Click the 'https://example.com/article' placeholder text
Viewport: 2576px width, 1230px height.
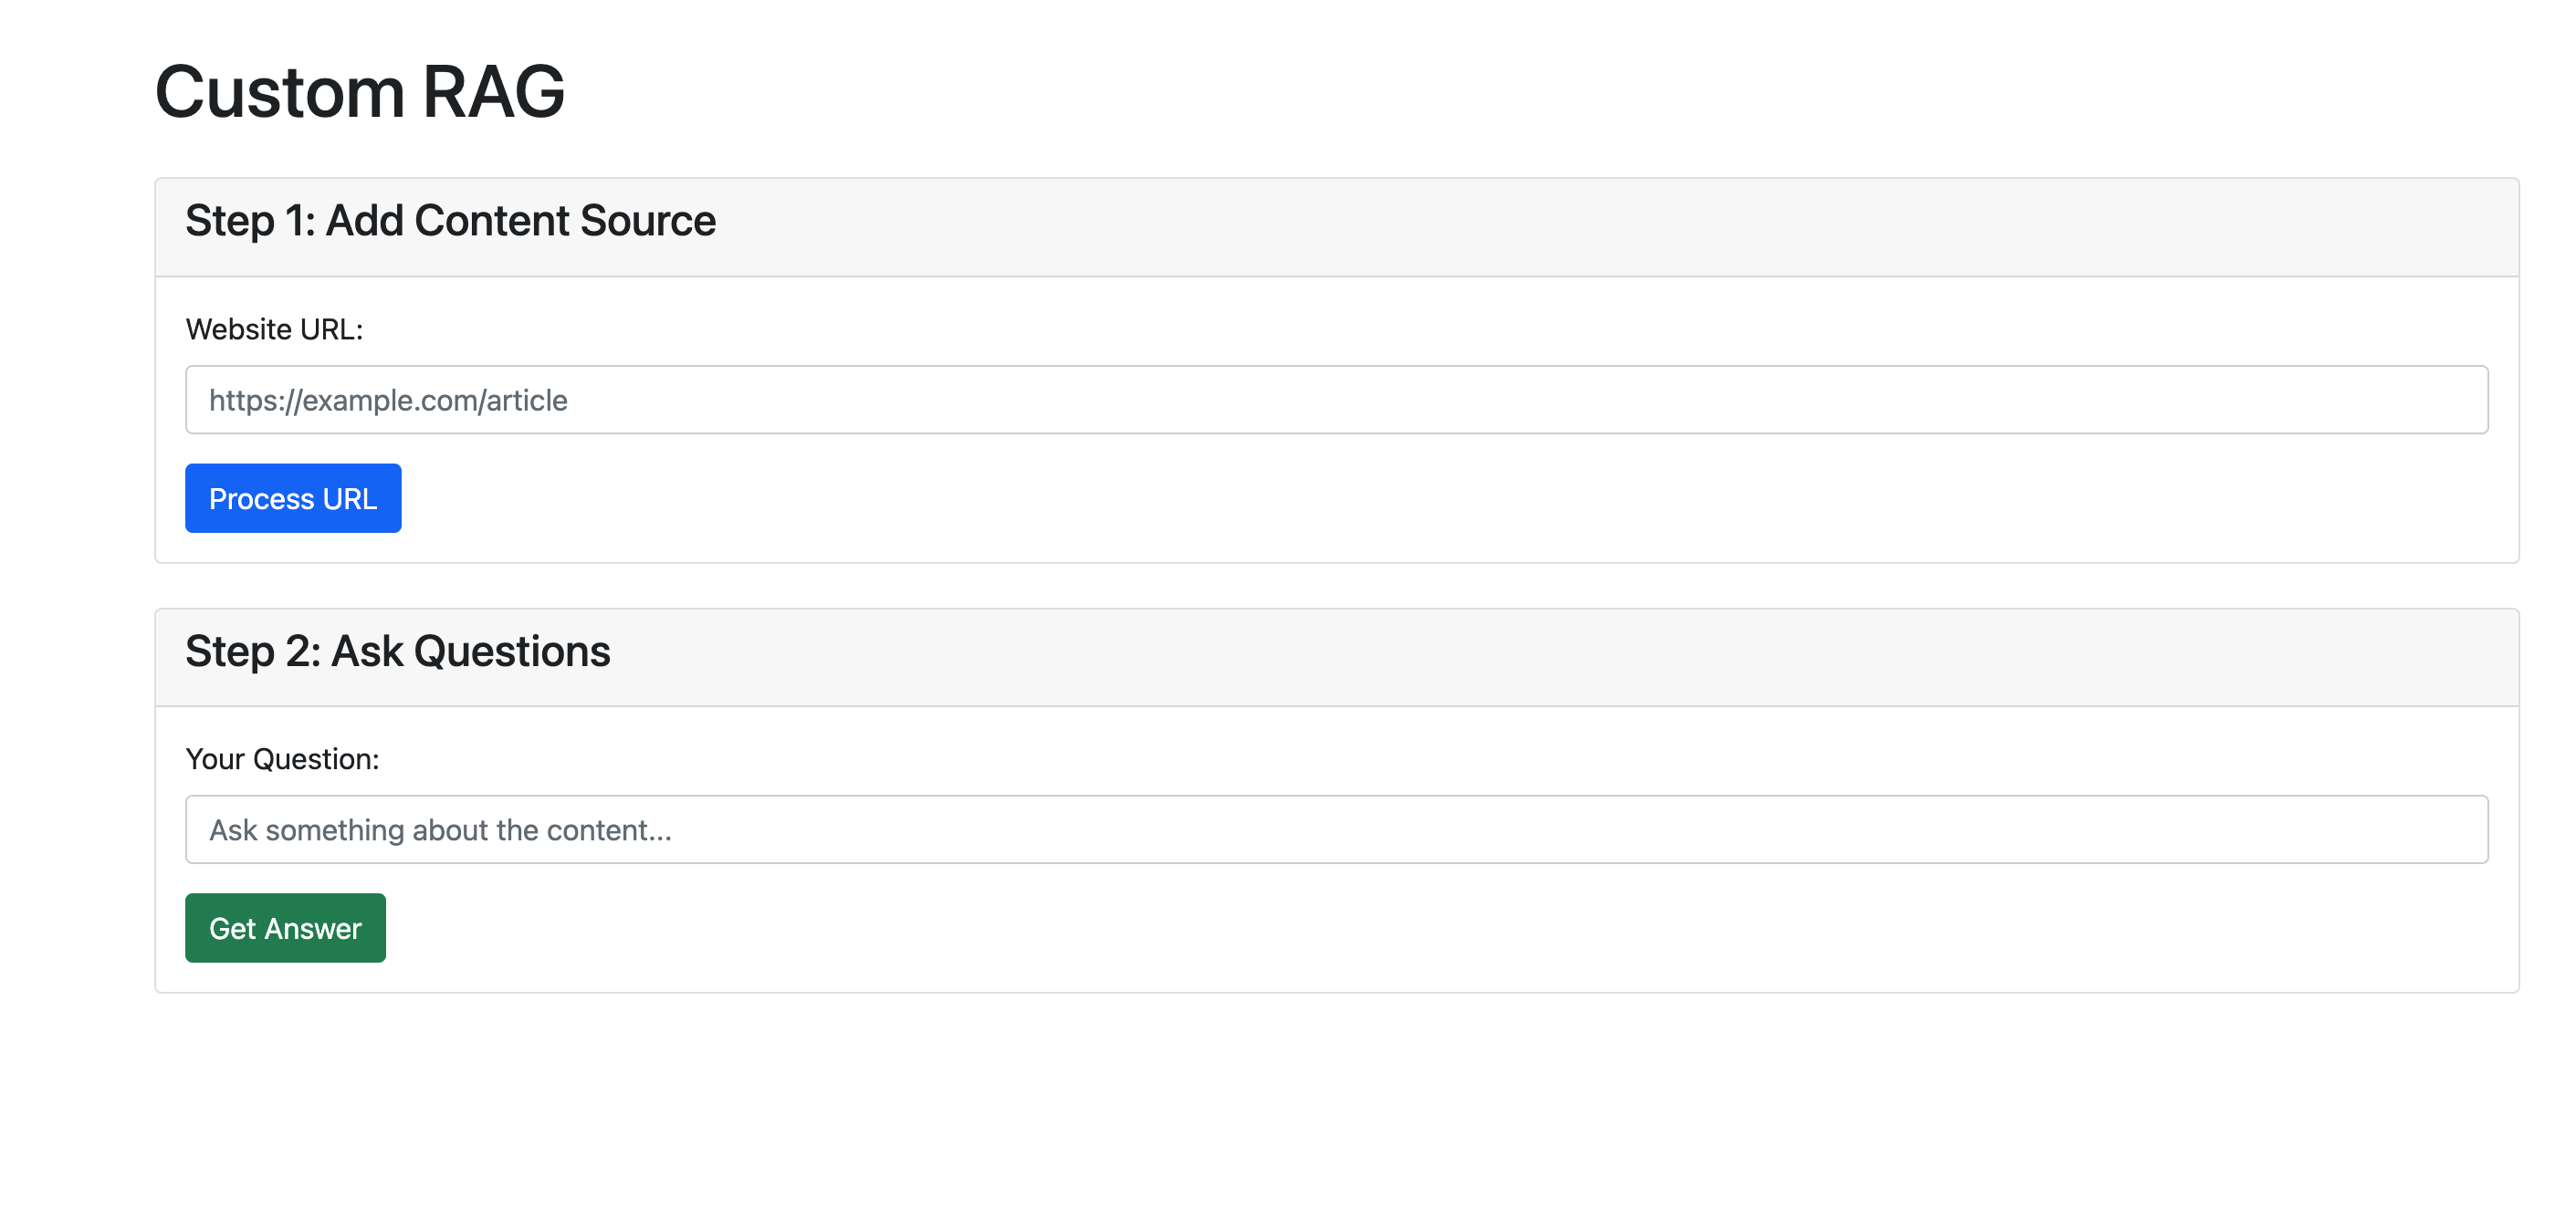coord(388,400)
